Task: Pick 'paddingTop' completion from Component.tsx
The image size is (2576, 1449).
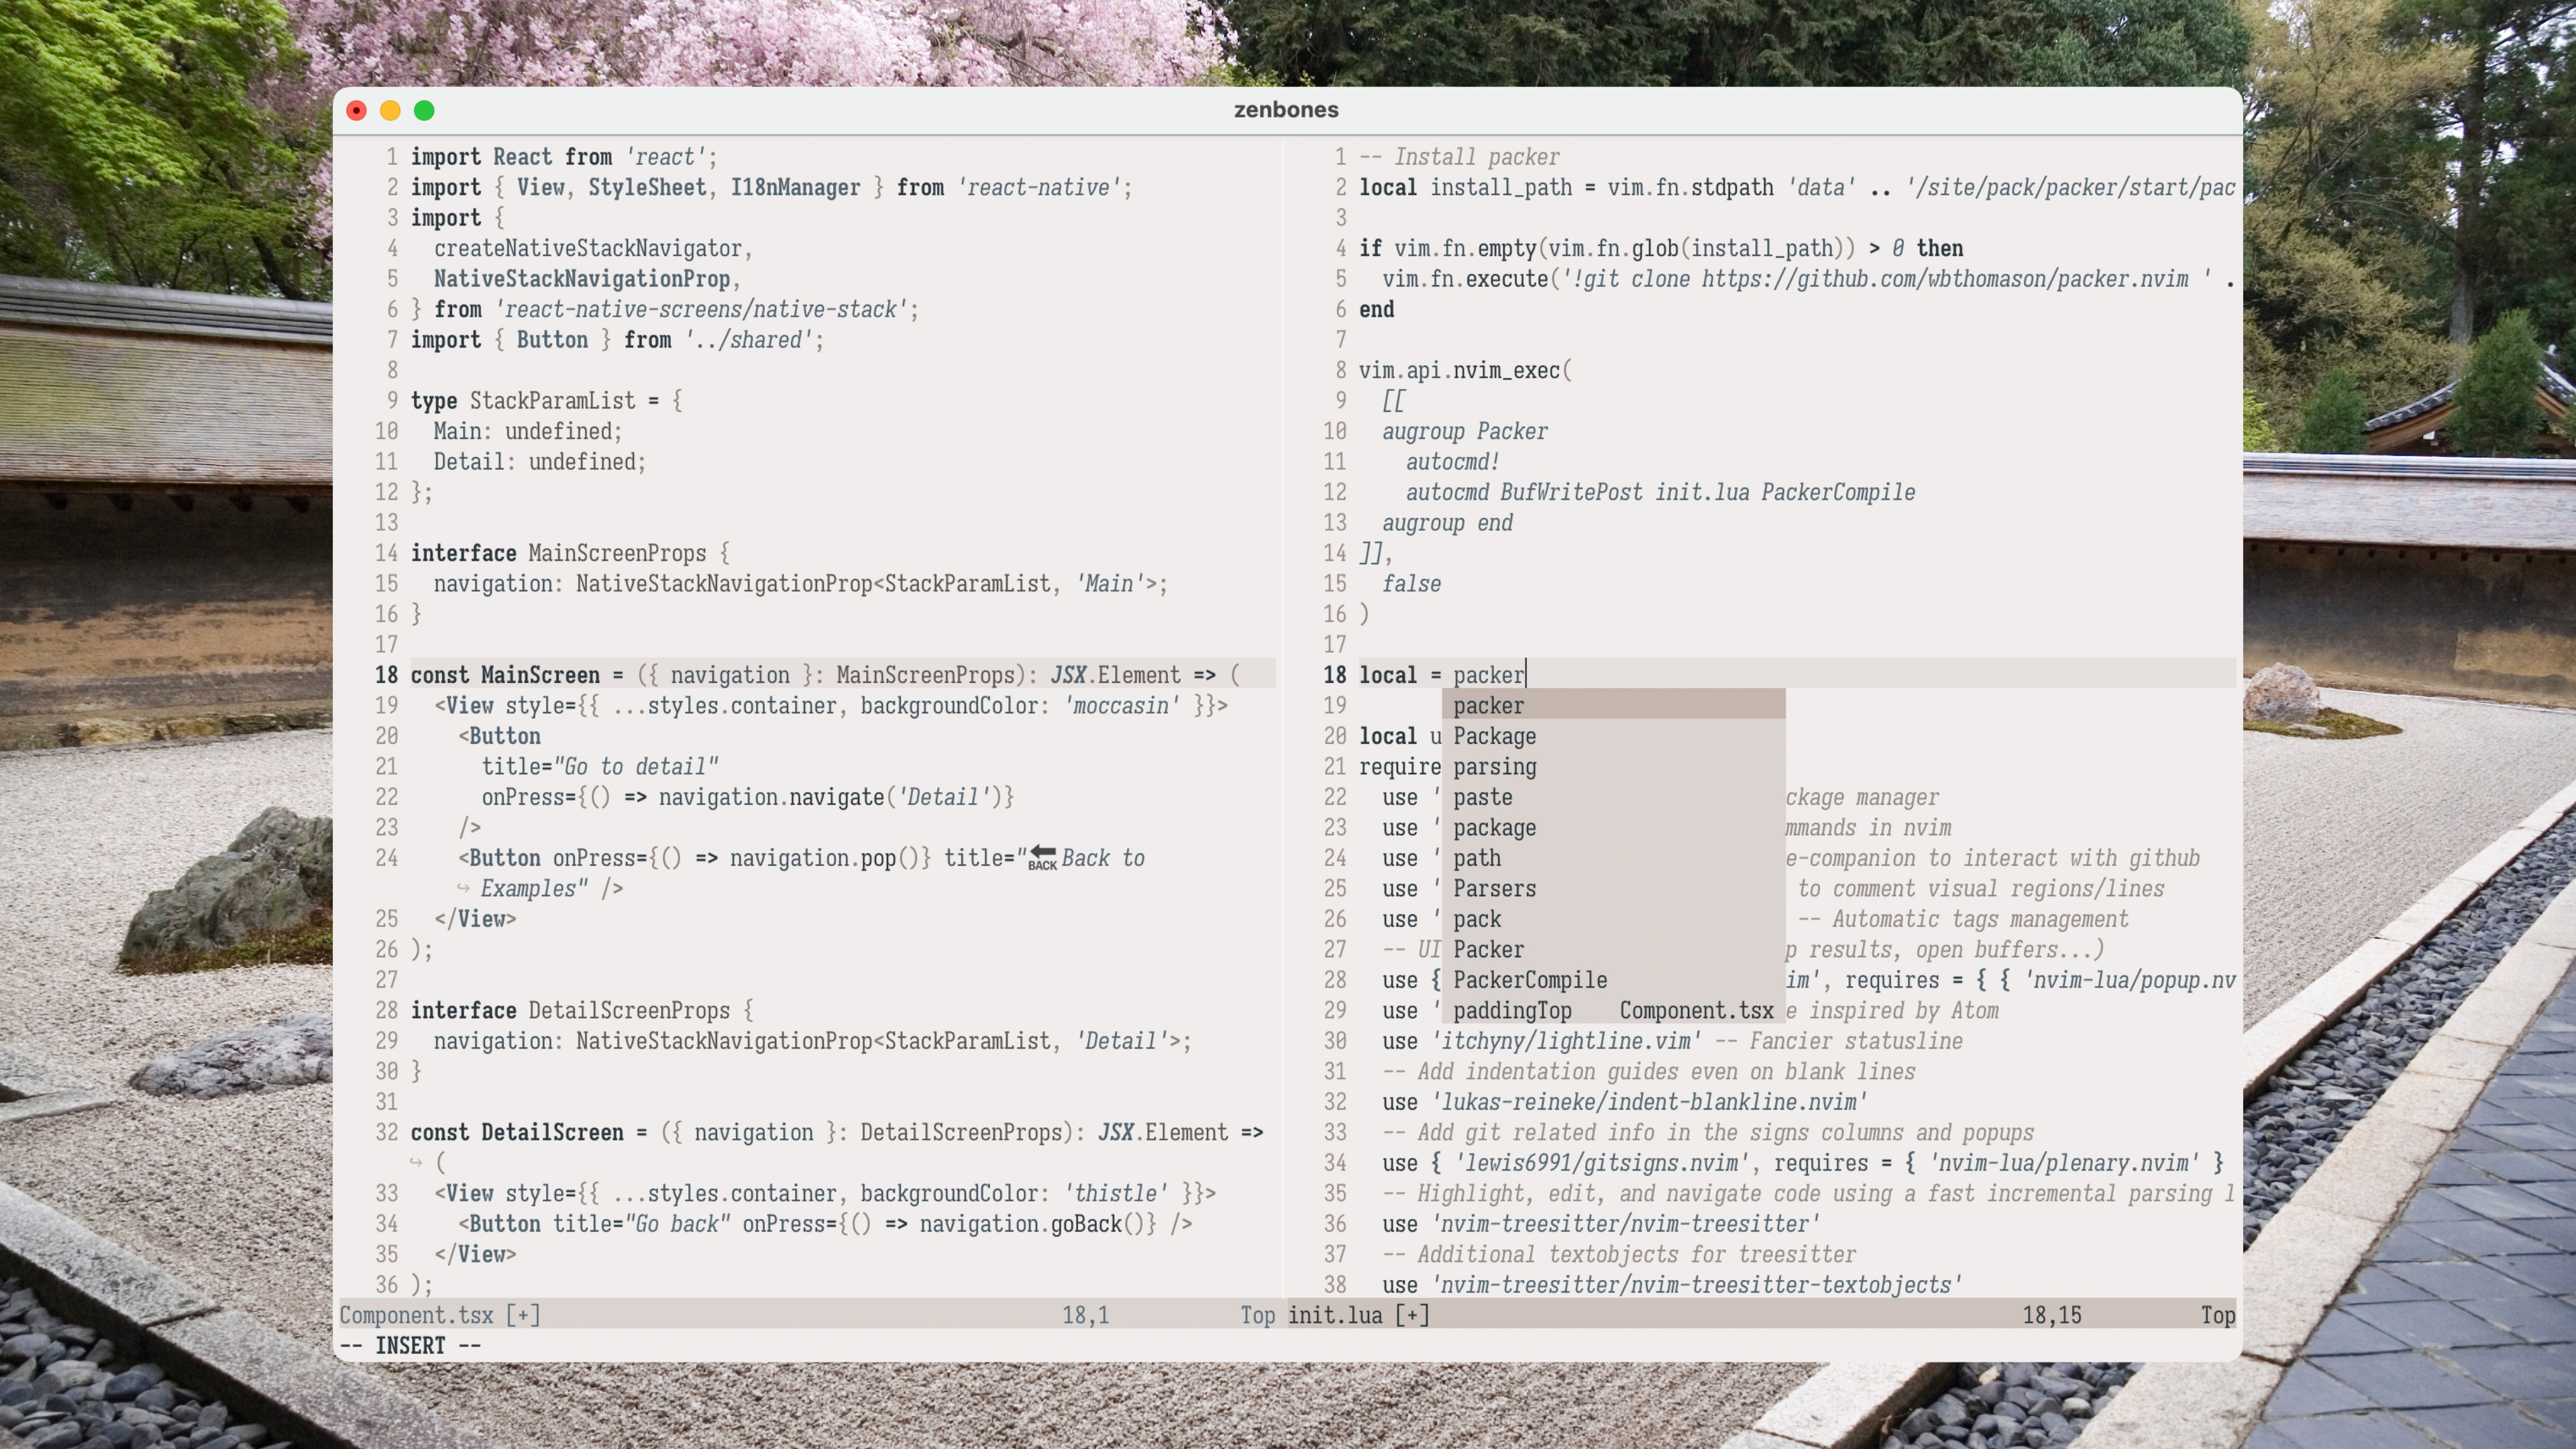Action: coord(1512,1011)
